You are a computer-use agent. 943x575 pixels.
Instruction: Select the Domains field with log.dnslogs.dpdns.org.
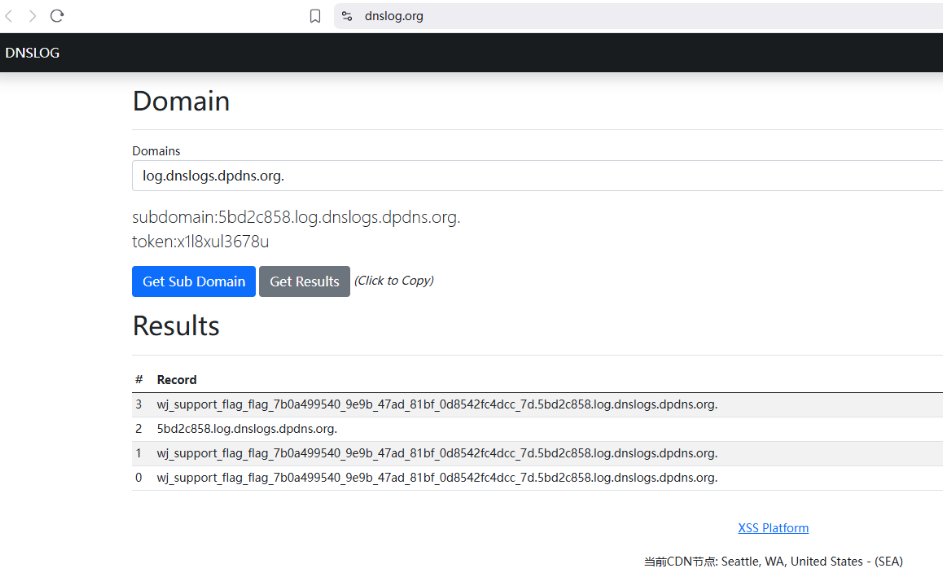point(537,176)
